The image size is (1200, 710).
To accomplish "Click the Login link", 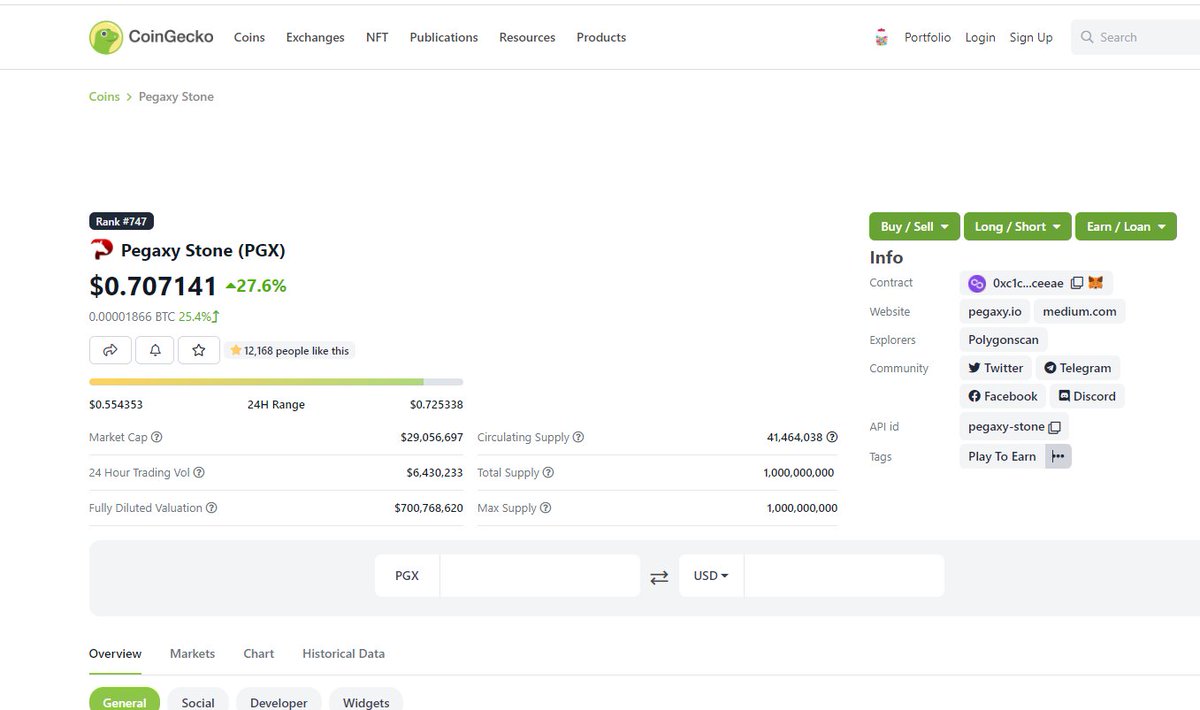I will pyautogui.click(x=980, y=37).
